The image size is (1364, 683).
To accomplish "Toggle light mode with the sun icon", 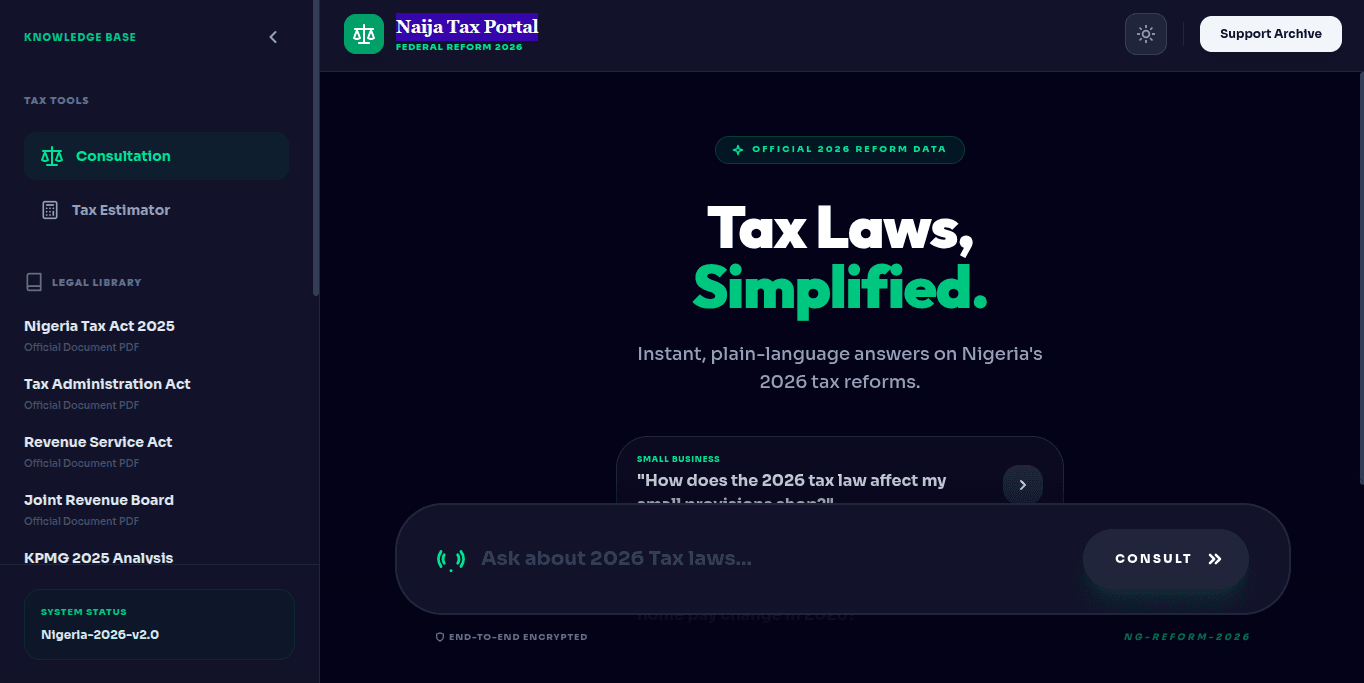I will click(x=1146, y=33).
